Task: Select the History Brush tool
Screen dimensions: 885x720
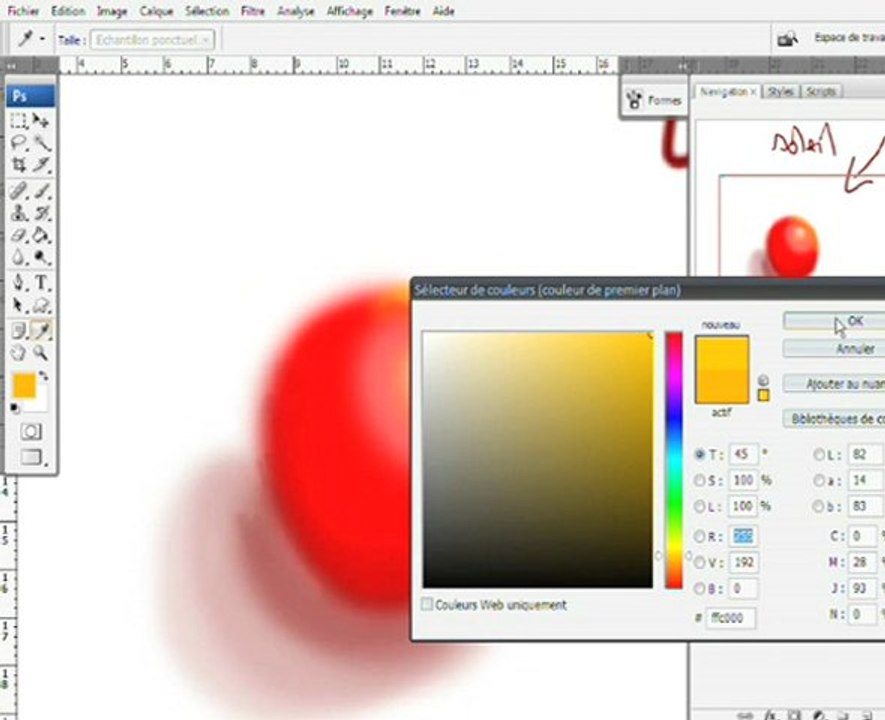Action: pyautogui.click(x=41, y=213)
